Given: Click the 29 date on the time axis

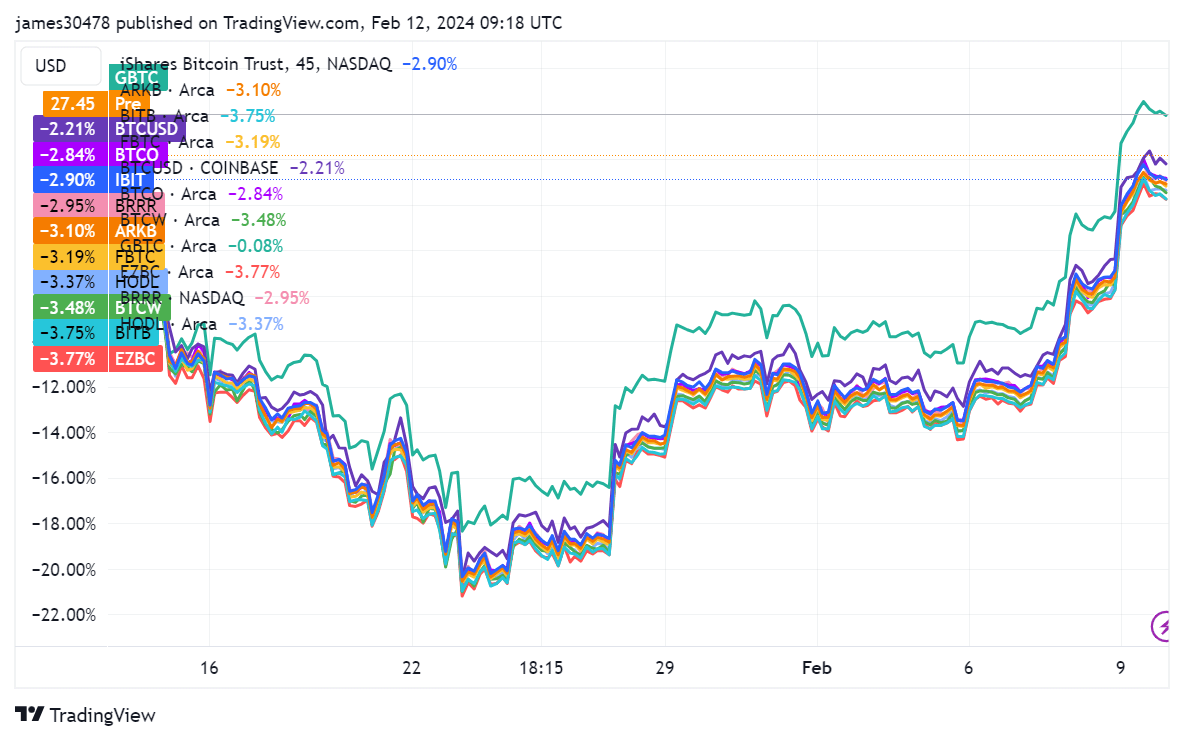Looking at the screenshot, I should point(665,667).
